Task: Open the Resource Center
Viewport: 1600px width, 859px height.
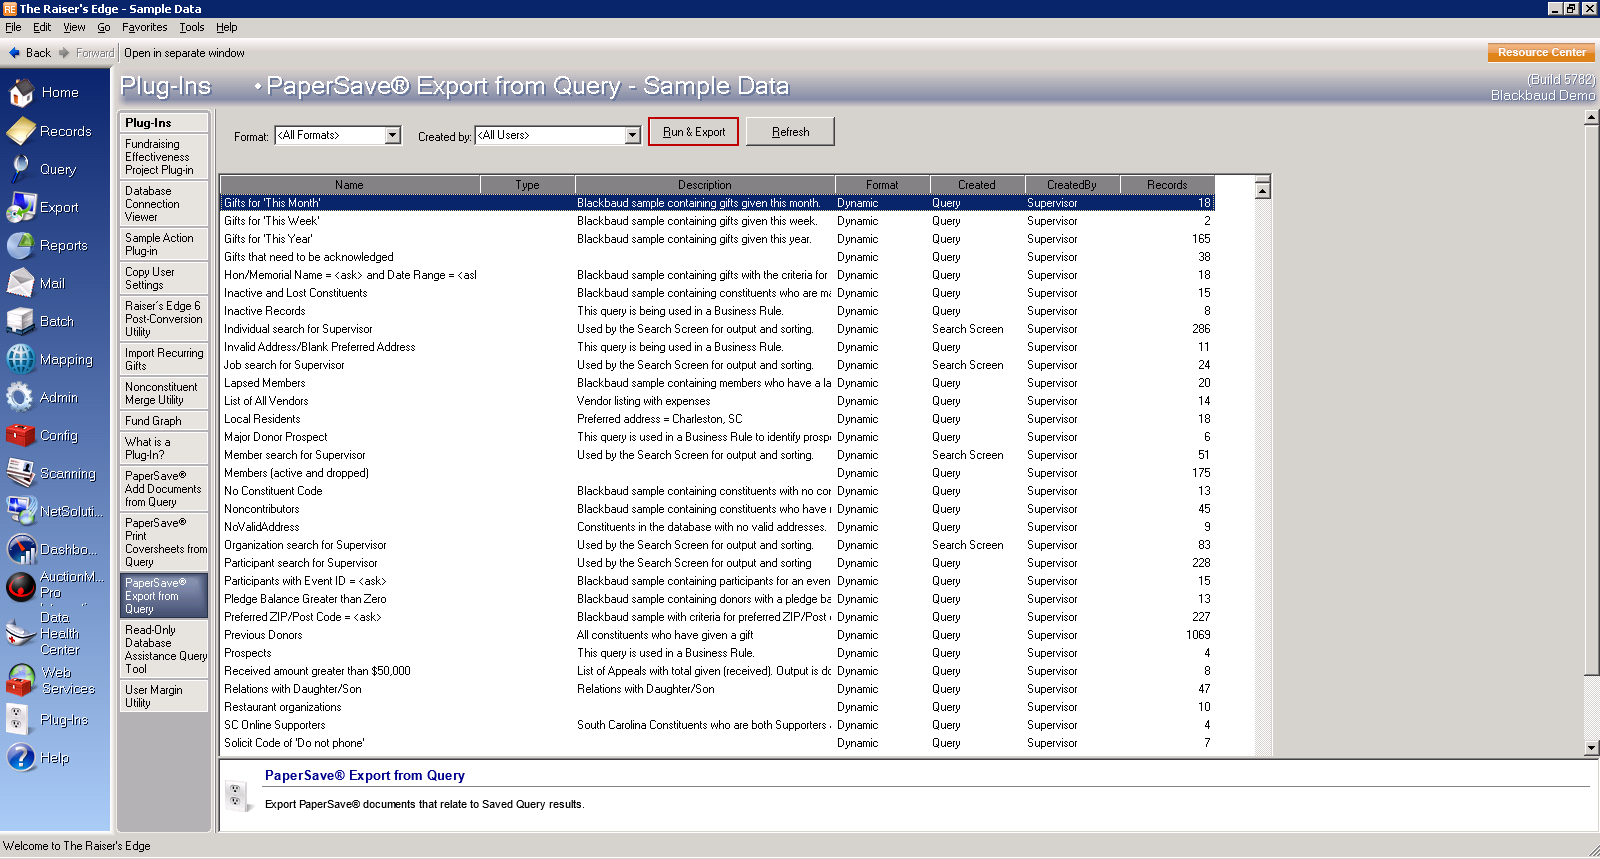Action: click(1541, 52)
